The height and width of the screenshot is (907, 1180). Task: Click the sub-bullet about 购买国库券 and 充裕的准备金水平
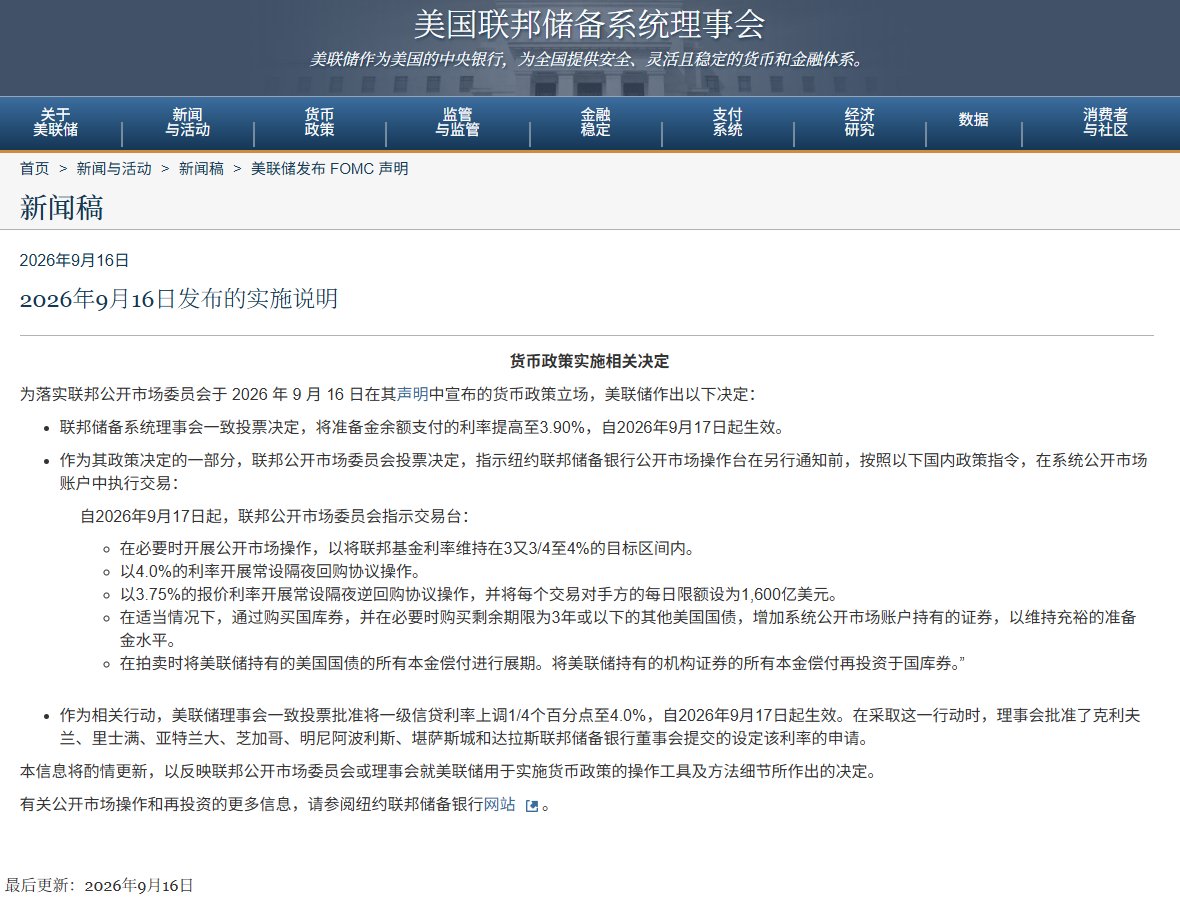(x=628, y=629)
